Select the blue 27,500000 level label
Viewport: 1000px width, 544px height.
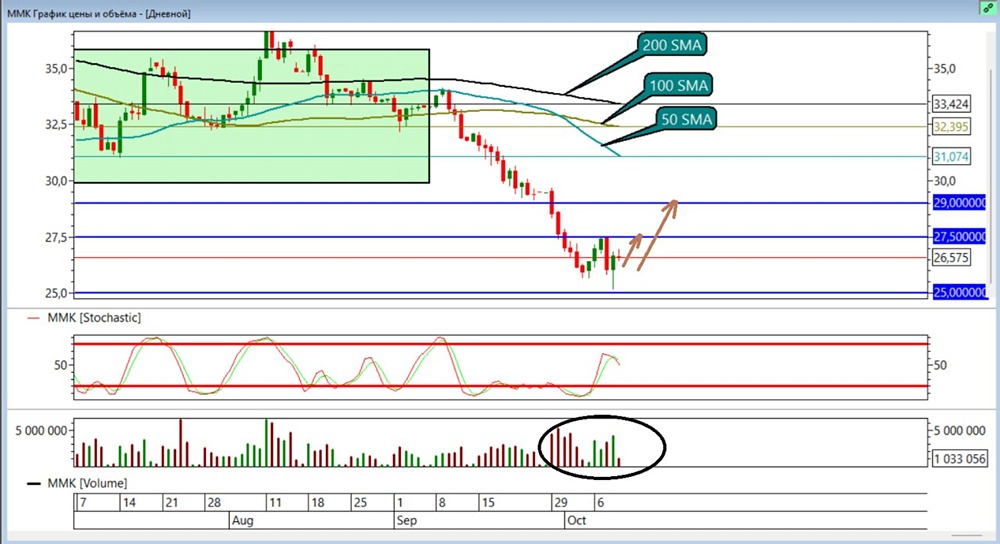(959, 237)
